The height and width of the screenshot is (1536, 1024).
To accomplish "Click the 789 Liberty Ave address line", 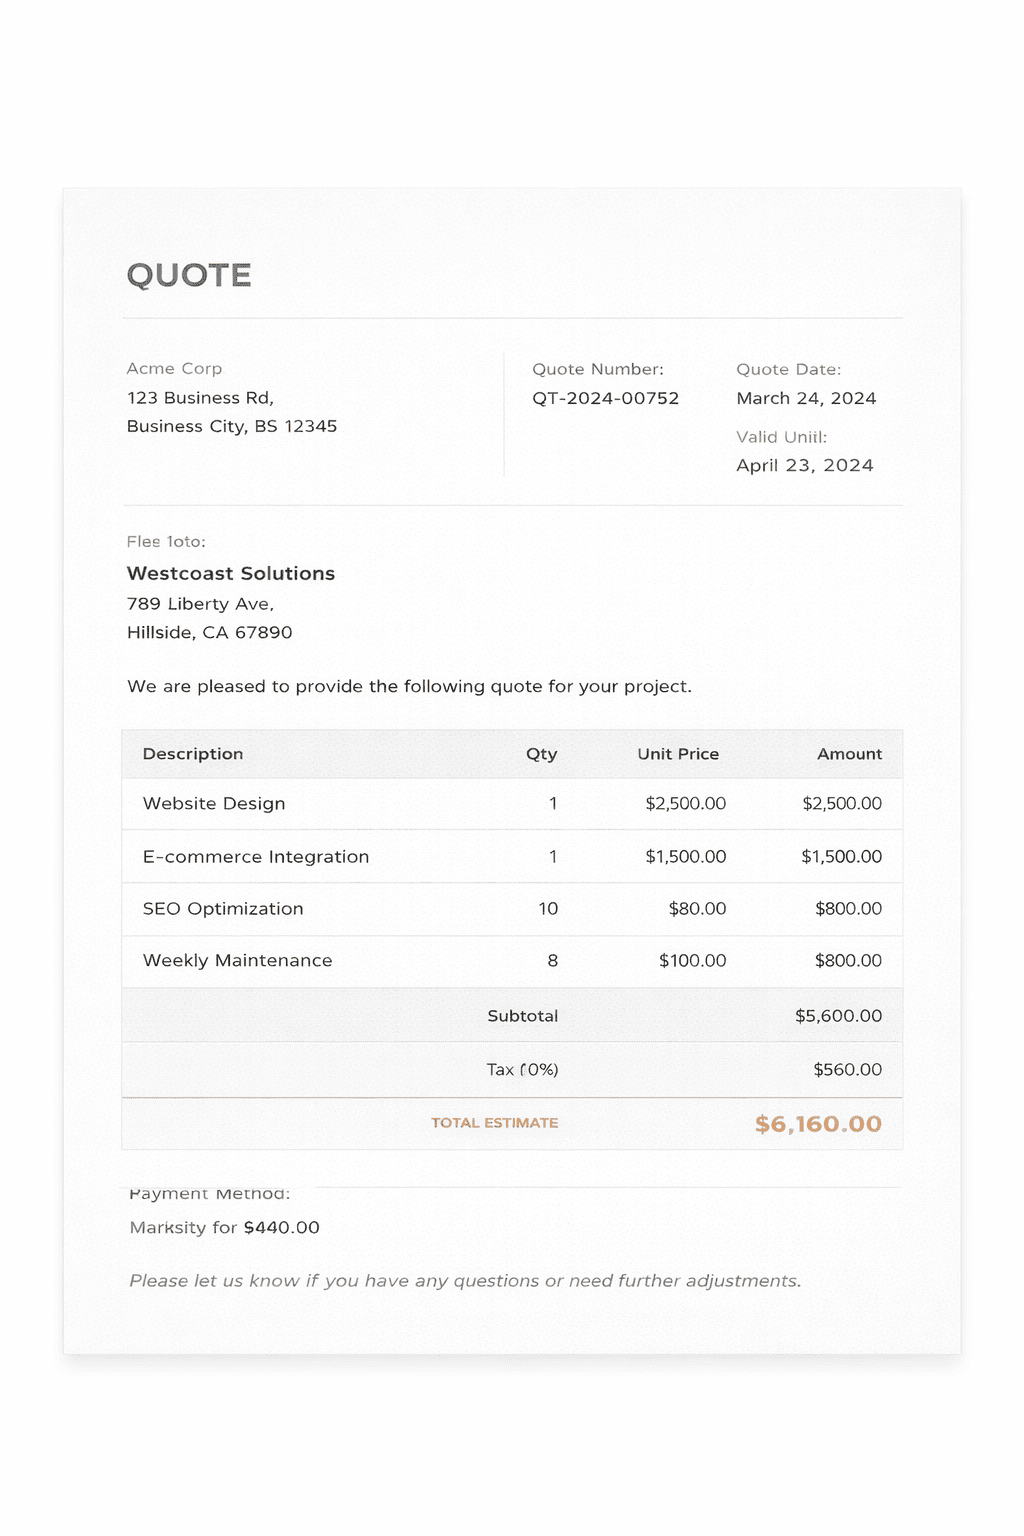I will 200,604.
